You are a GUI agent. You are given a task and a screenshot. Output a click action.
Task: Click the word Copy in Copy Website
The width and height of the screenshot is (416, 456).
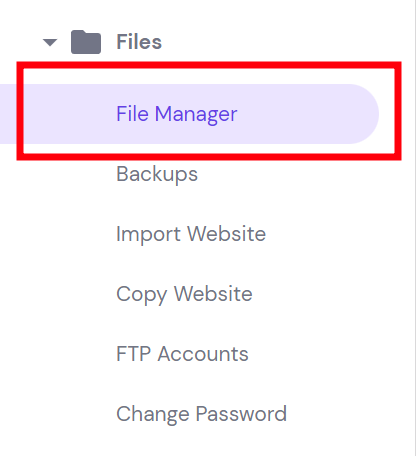142,295
